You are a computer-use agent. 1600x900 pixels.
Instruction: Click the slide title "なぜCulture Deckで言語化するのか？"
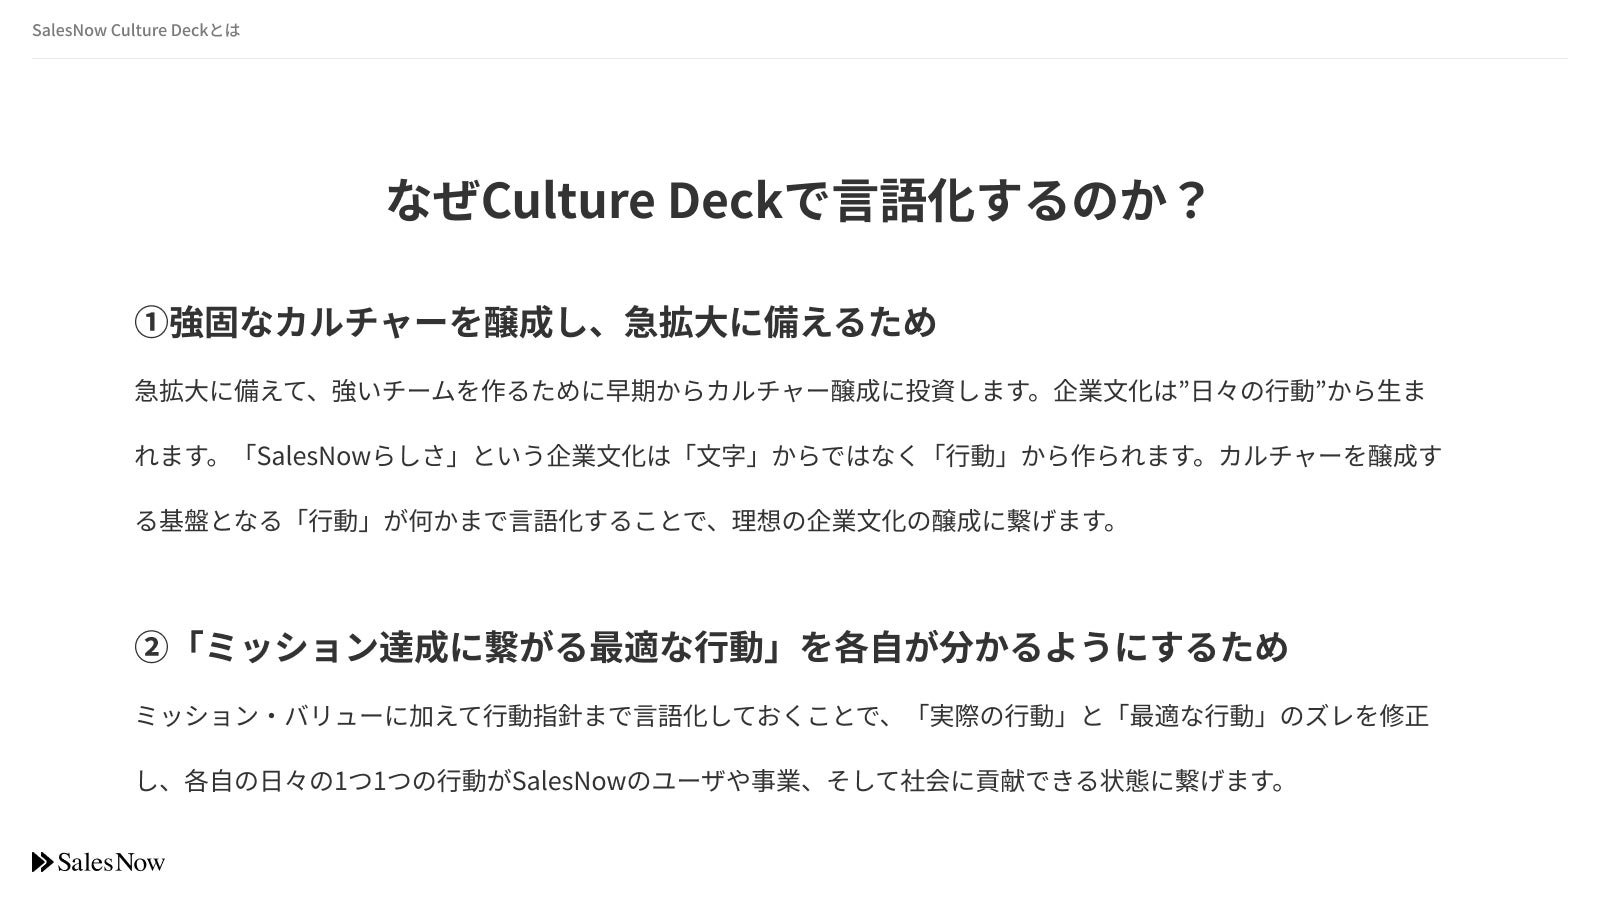click(x=797, y=200)
